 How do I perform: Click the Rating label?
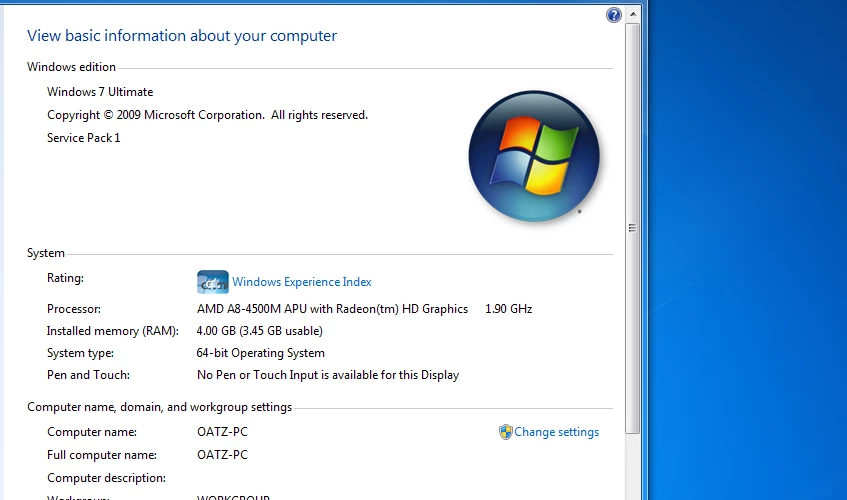65,278
